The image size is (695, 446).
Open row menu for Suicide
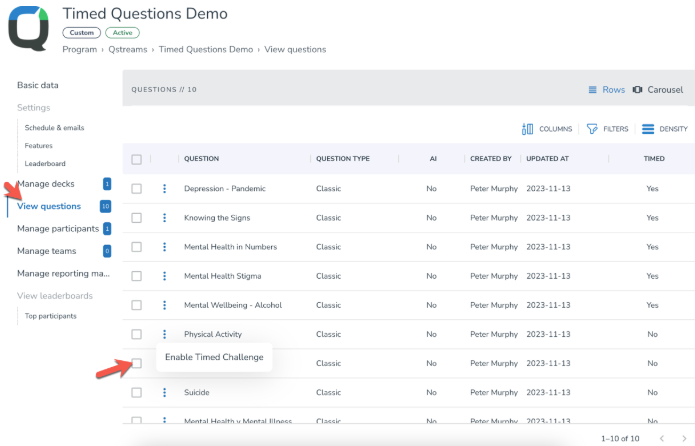tap(164, 392)
